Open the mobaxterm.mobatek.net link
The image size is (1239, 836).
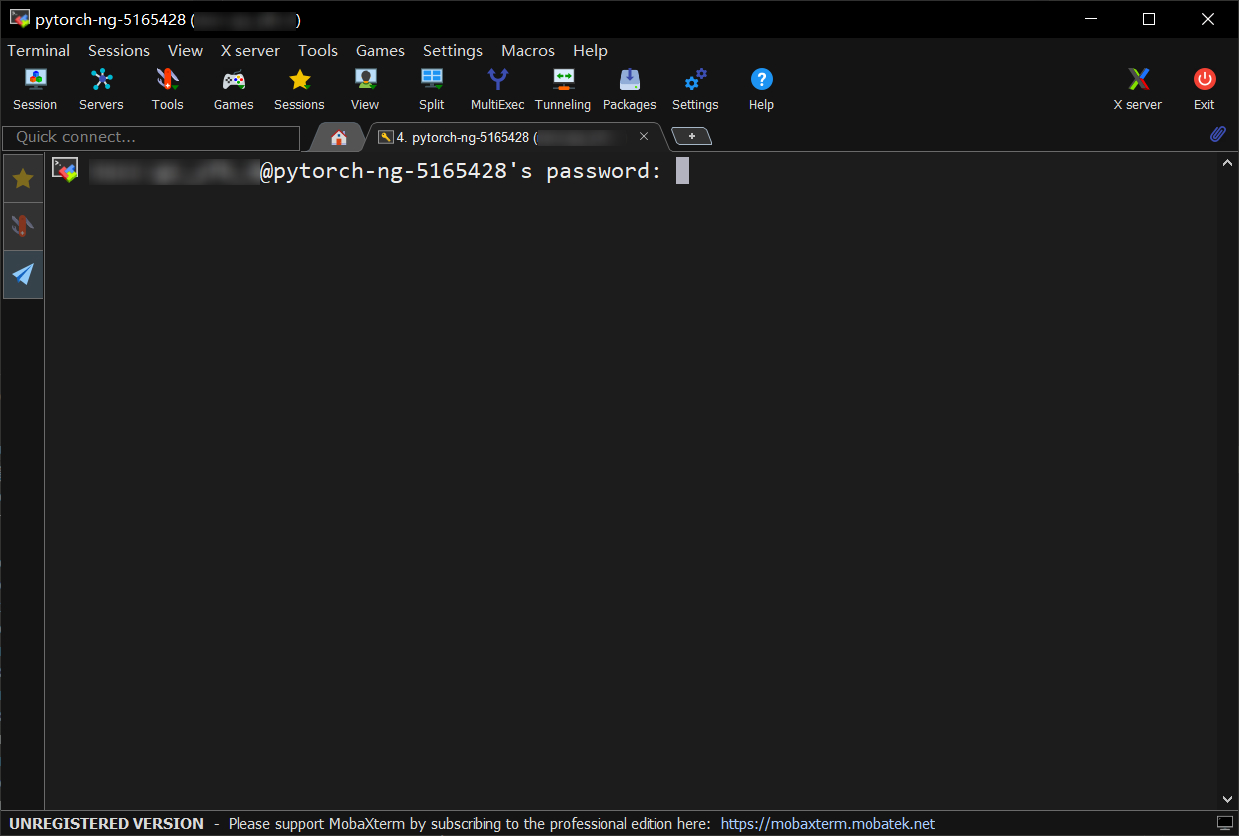click(828, 824)
